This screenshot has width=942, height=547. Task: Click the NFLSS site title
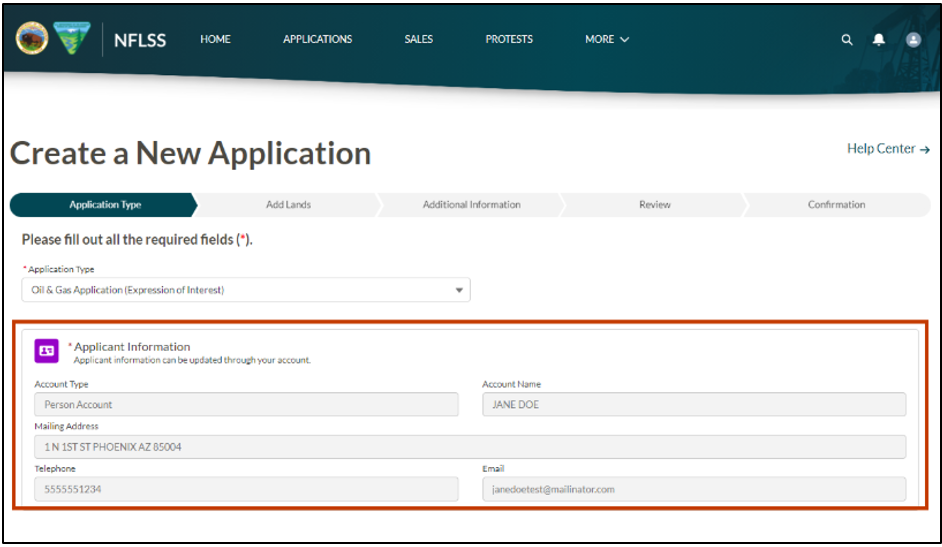click(x=140, y=40)
